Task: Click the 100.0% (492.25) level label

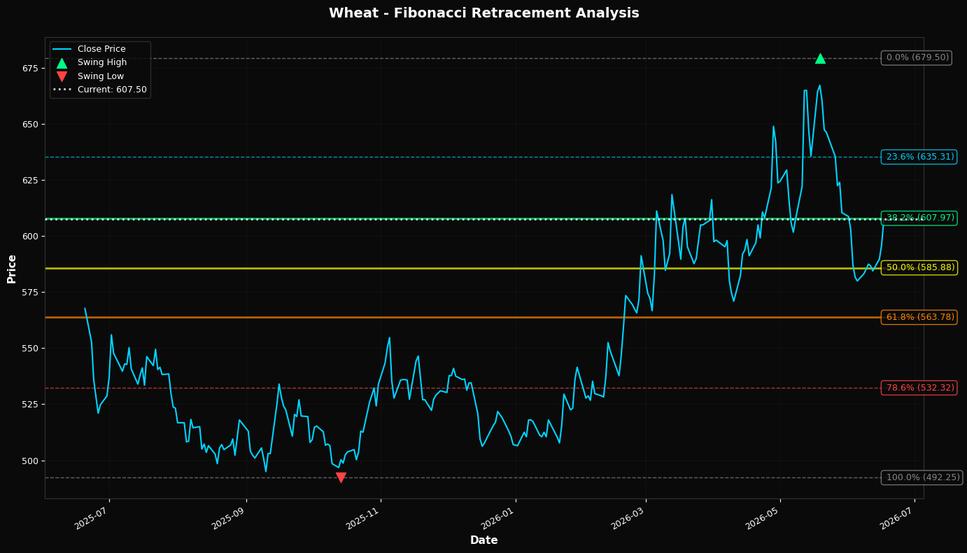Action: pyautogui.click(x=921, y=478)
